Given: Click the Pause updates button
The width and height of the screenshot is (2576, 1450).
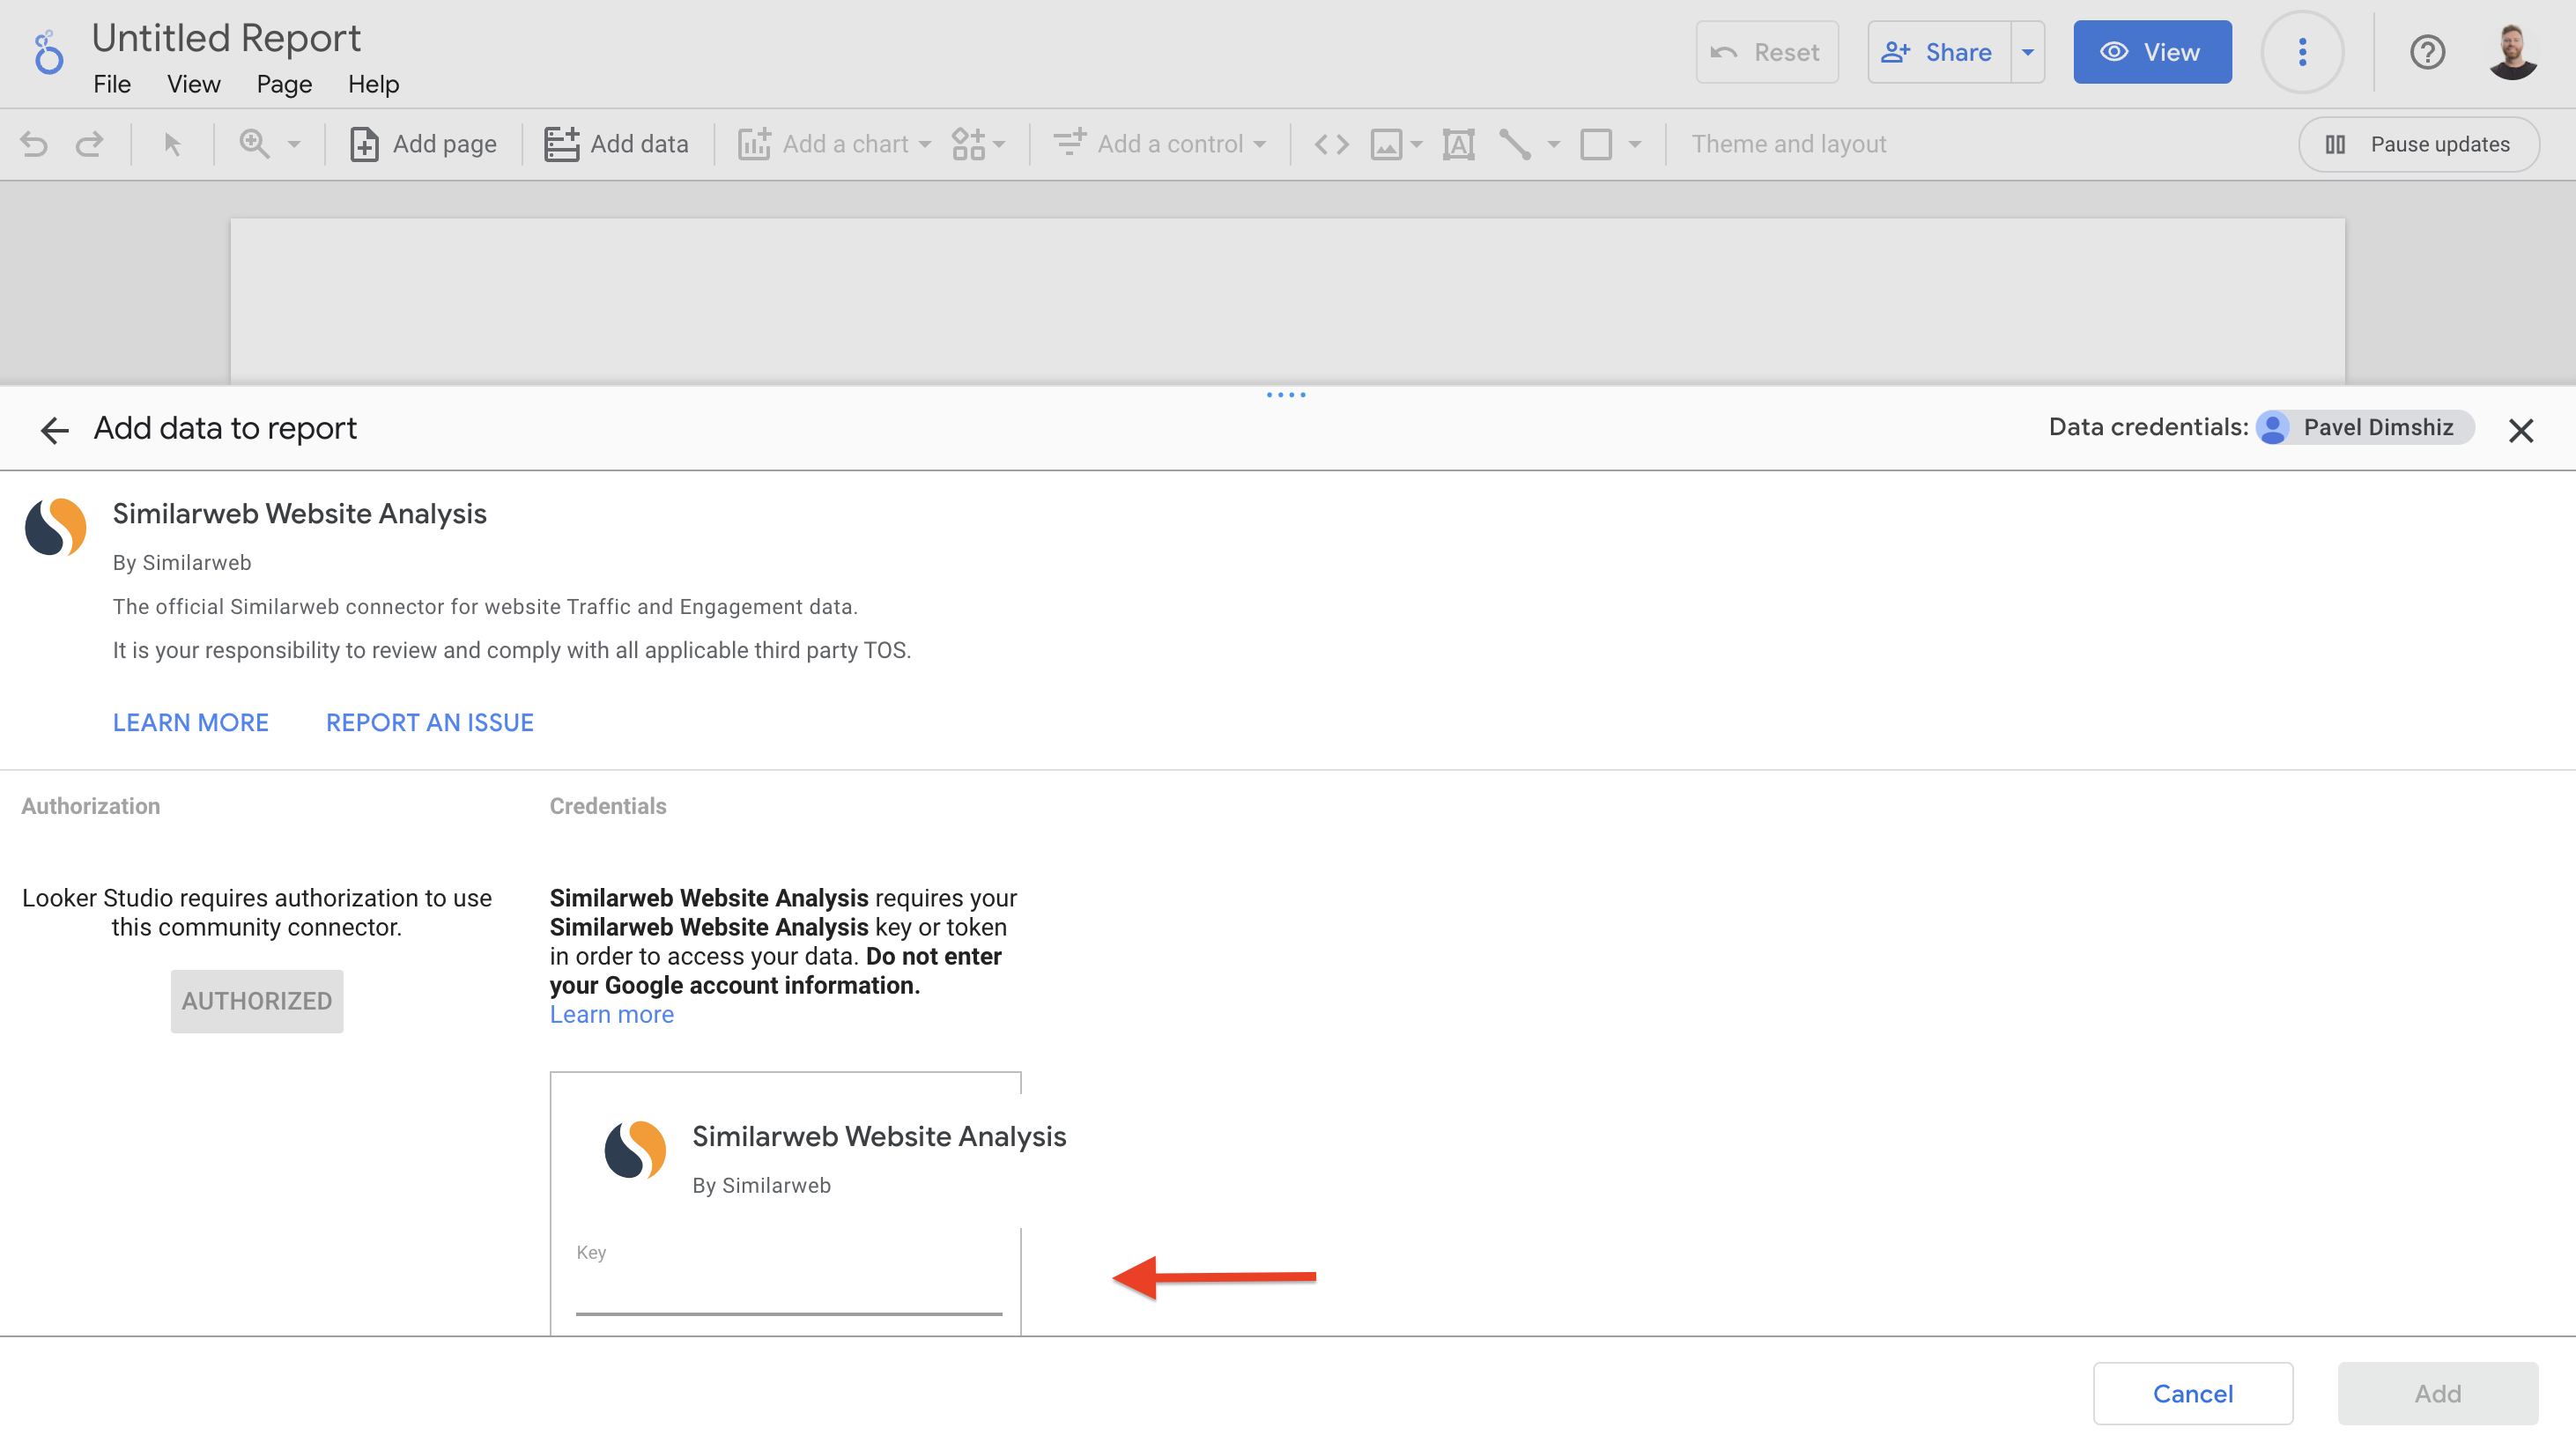Looking at the screenshot, I should [x=2418, y=144].
